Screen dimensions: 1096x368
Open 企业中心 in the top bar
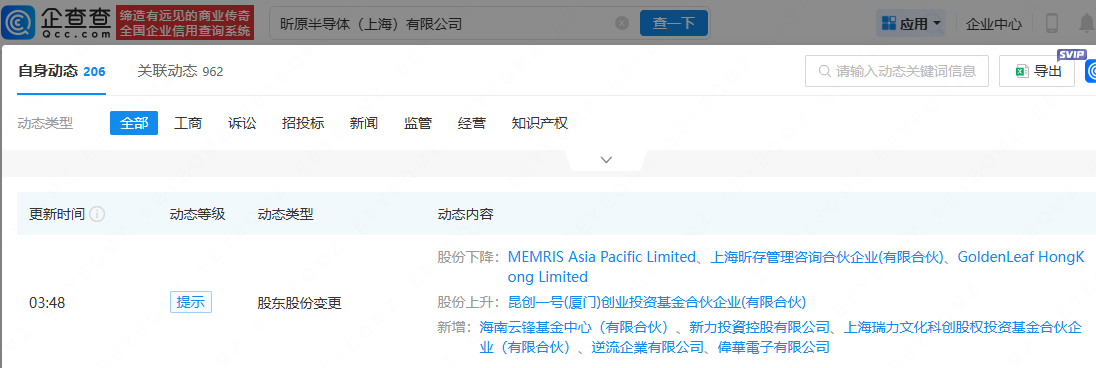[x=993, y=24]
